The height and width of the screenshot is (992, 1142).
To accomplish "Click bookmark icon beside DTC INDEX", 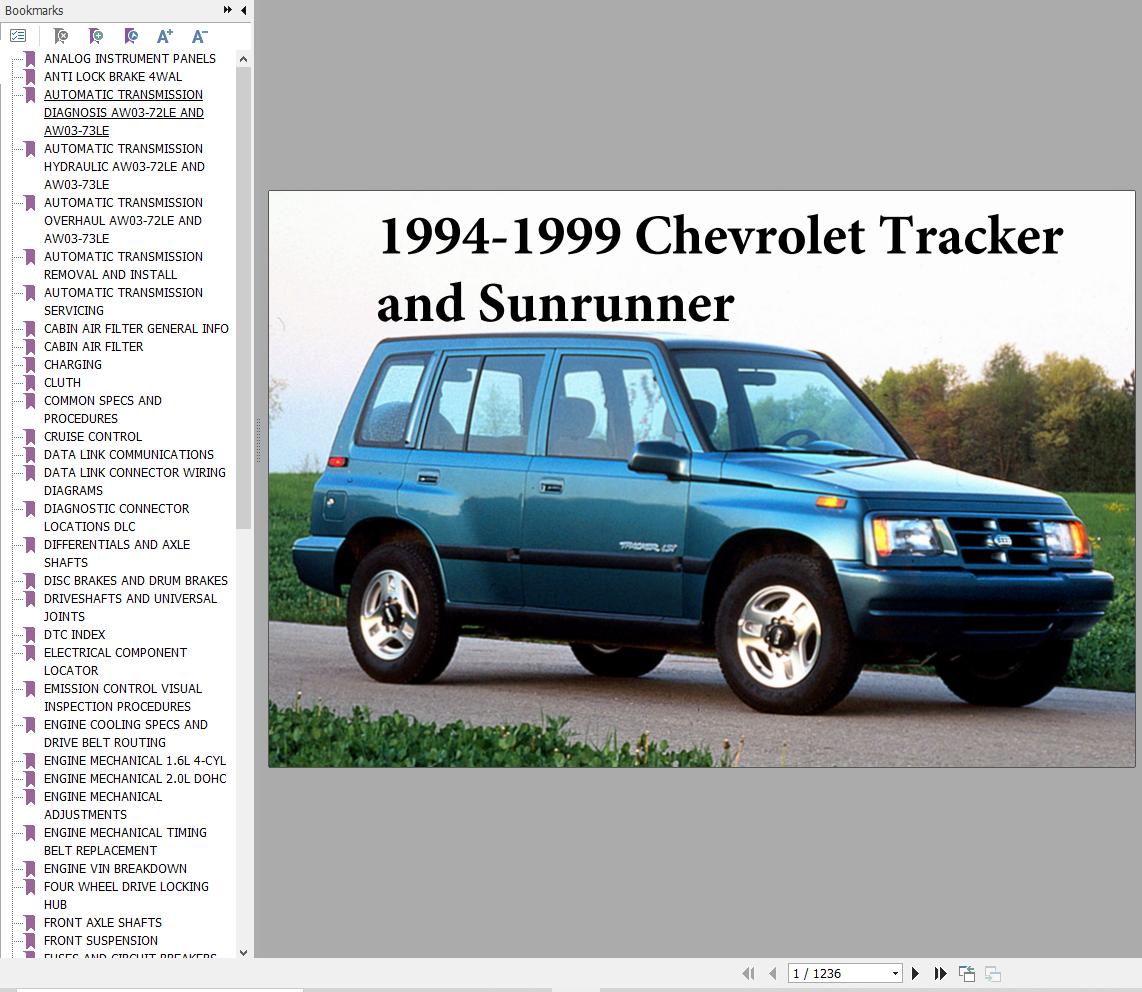I will [x=30, y=634].
